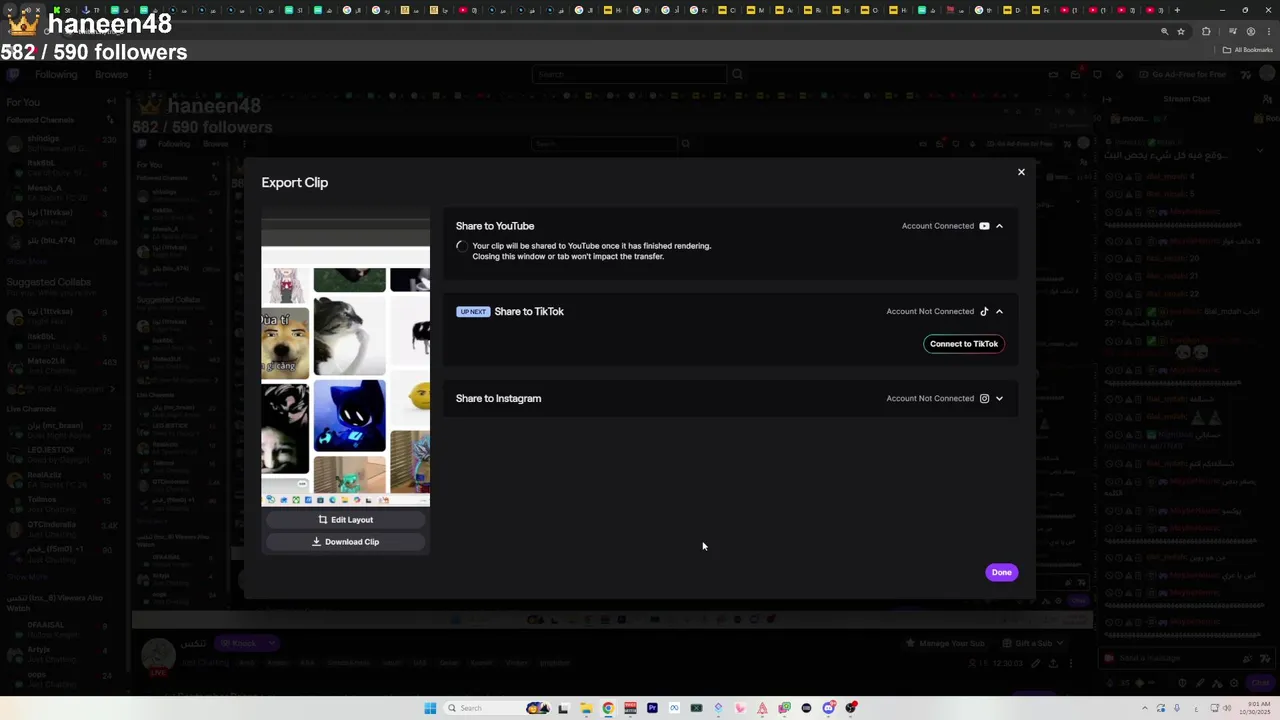
Task: Close the Export Clip dialog
Action: point(1021,172)
